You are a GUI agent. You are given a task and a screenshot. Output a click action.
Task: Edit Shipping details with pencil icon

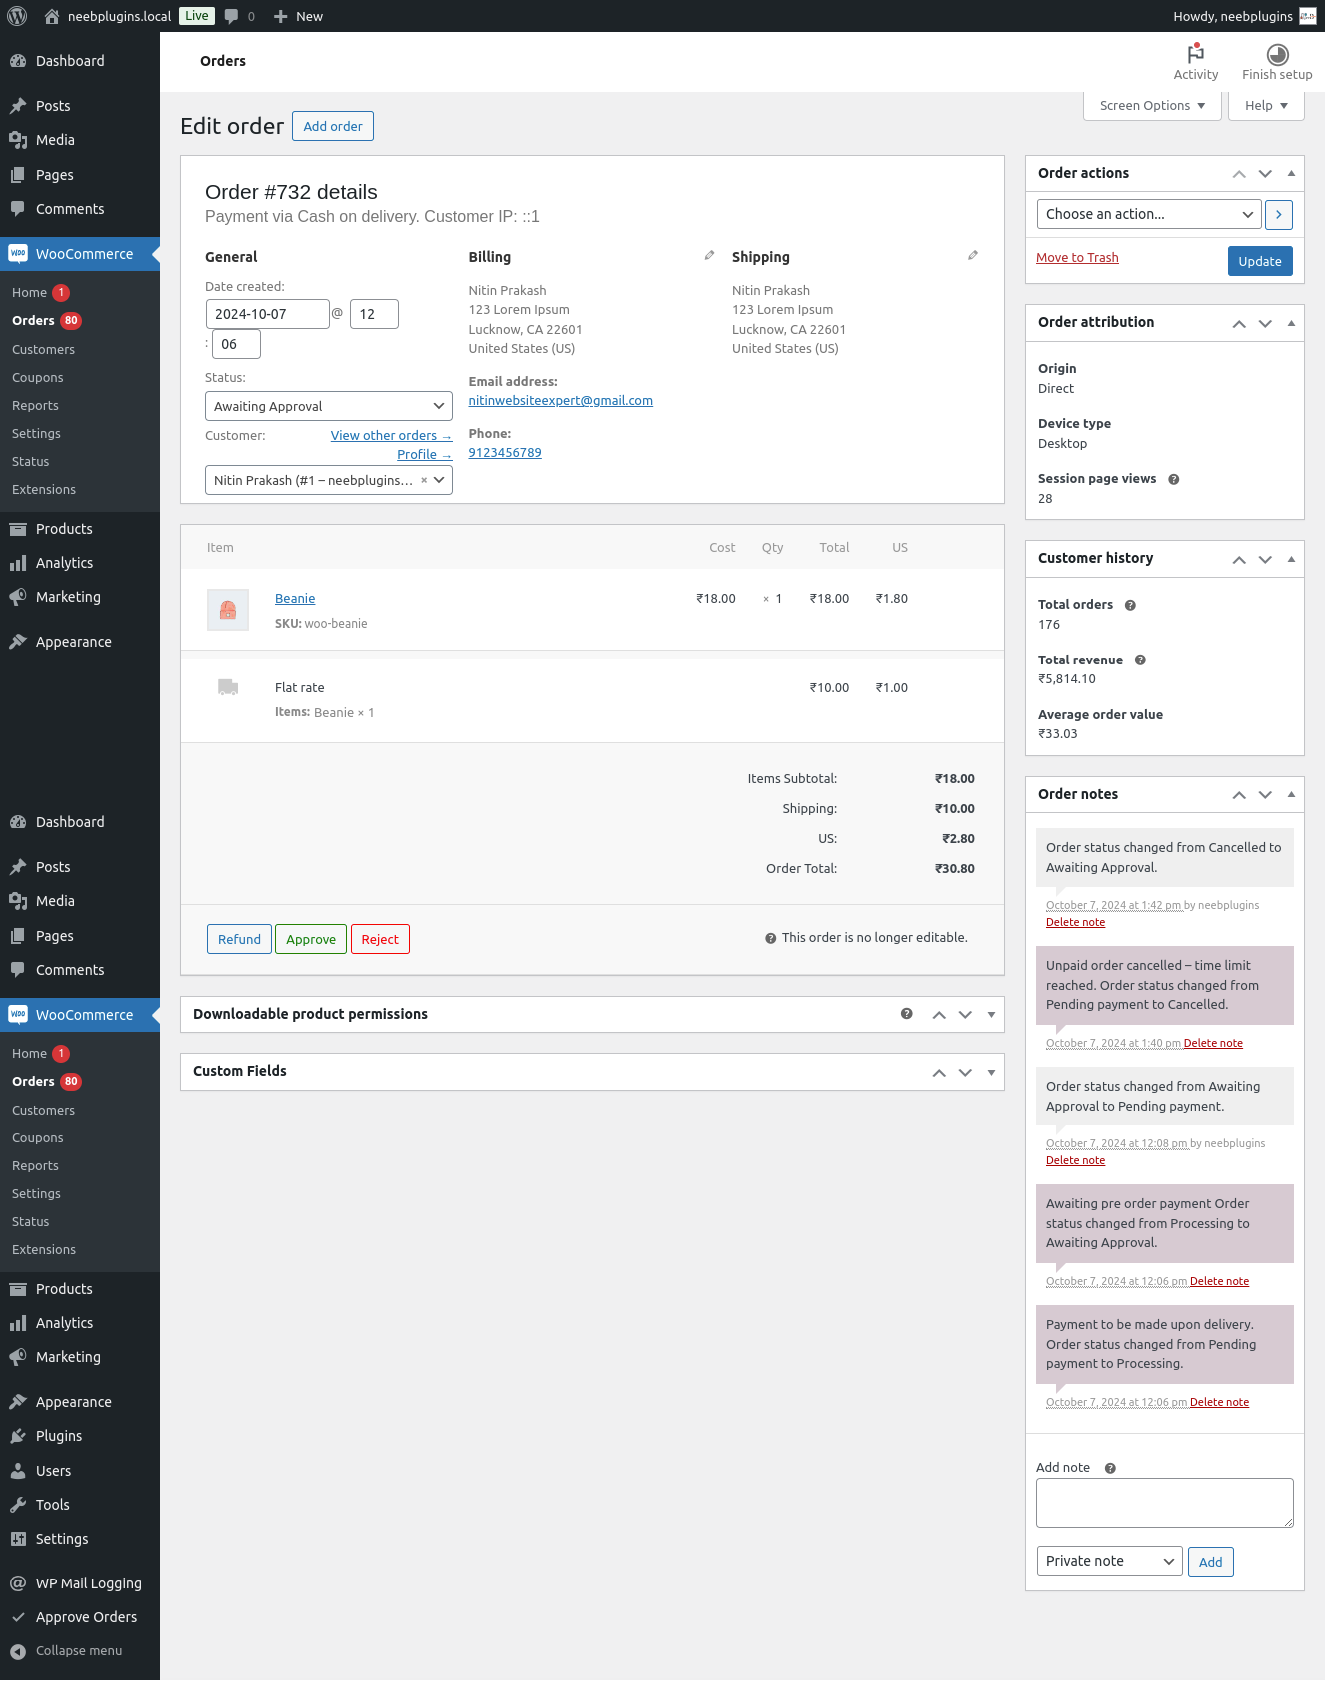pyautogui.click(x=972, y=256)
